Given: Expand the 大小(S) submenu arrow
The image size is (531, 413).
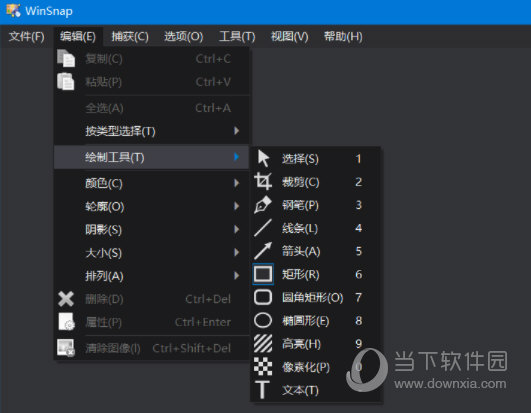Looking at the screenshot, I should point(237,253).
